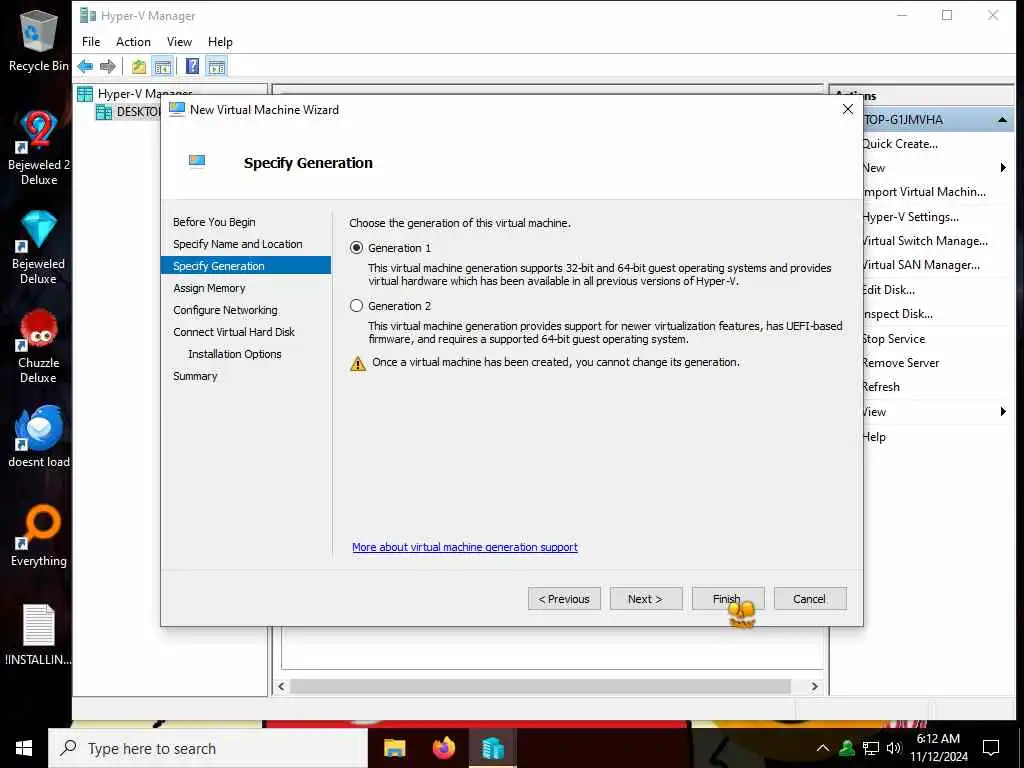Click the taskbar search box
Screen dimensions: 1024x768
[208, 748]
